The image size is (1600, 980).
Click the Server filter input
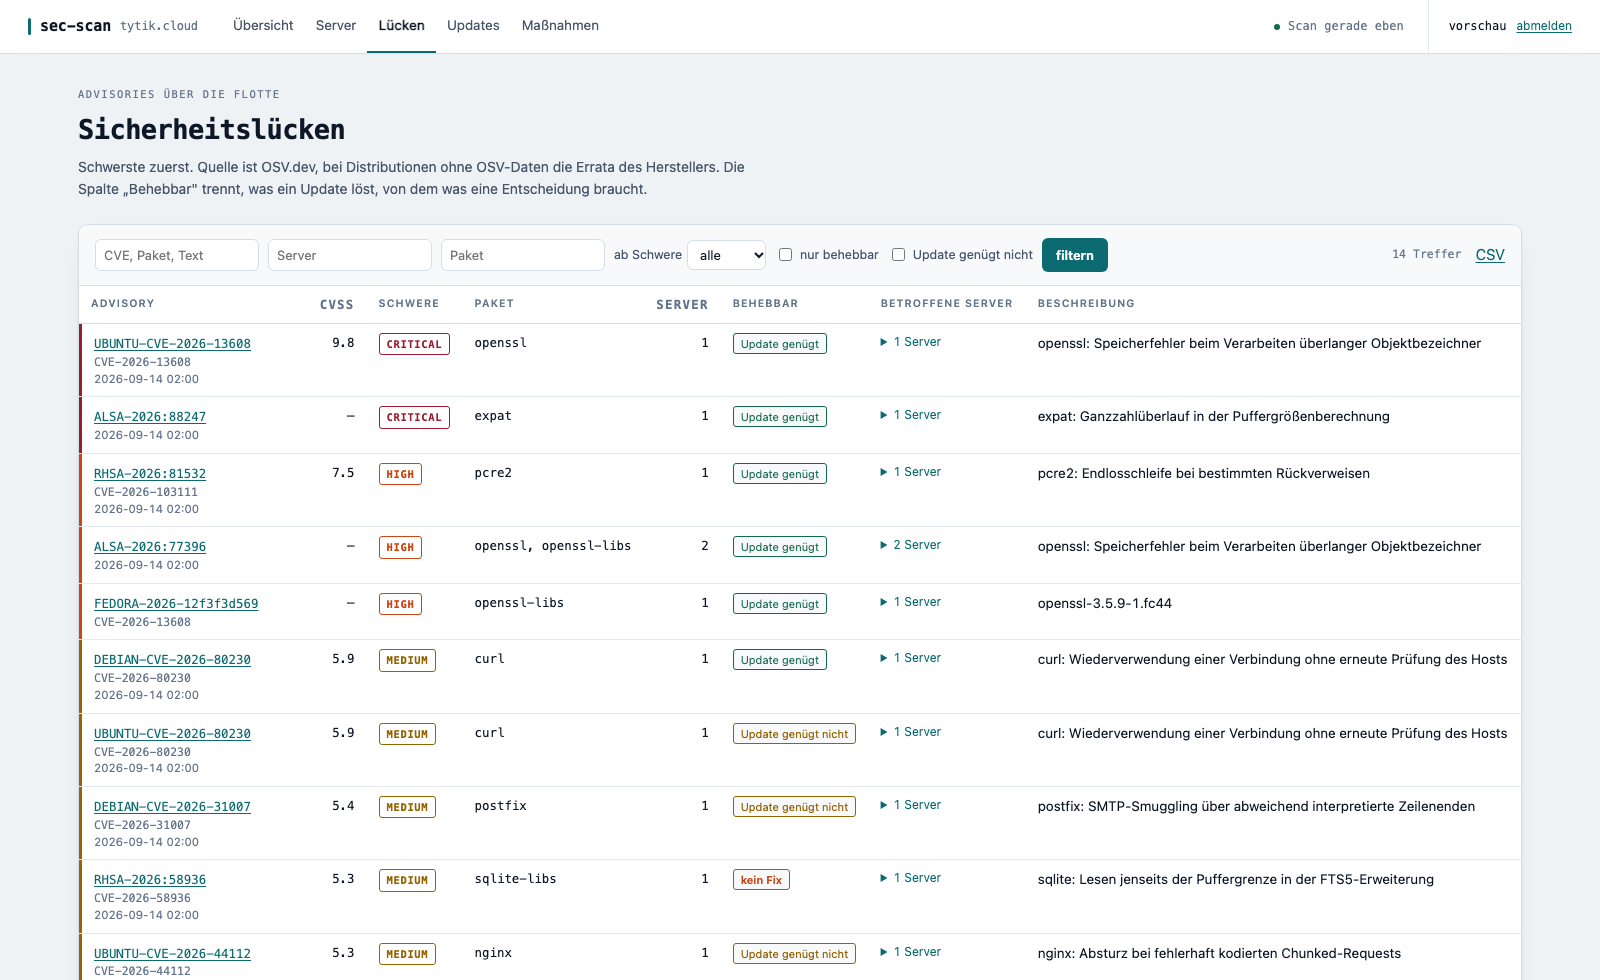point(350,255)
